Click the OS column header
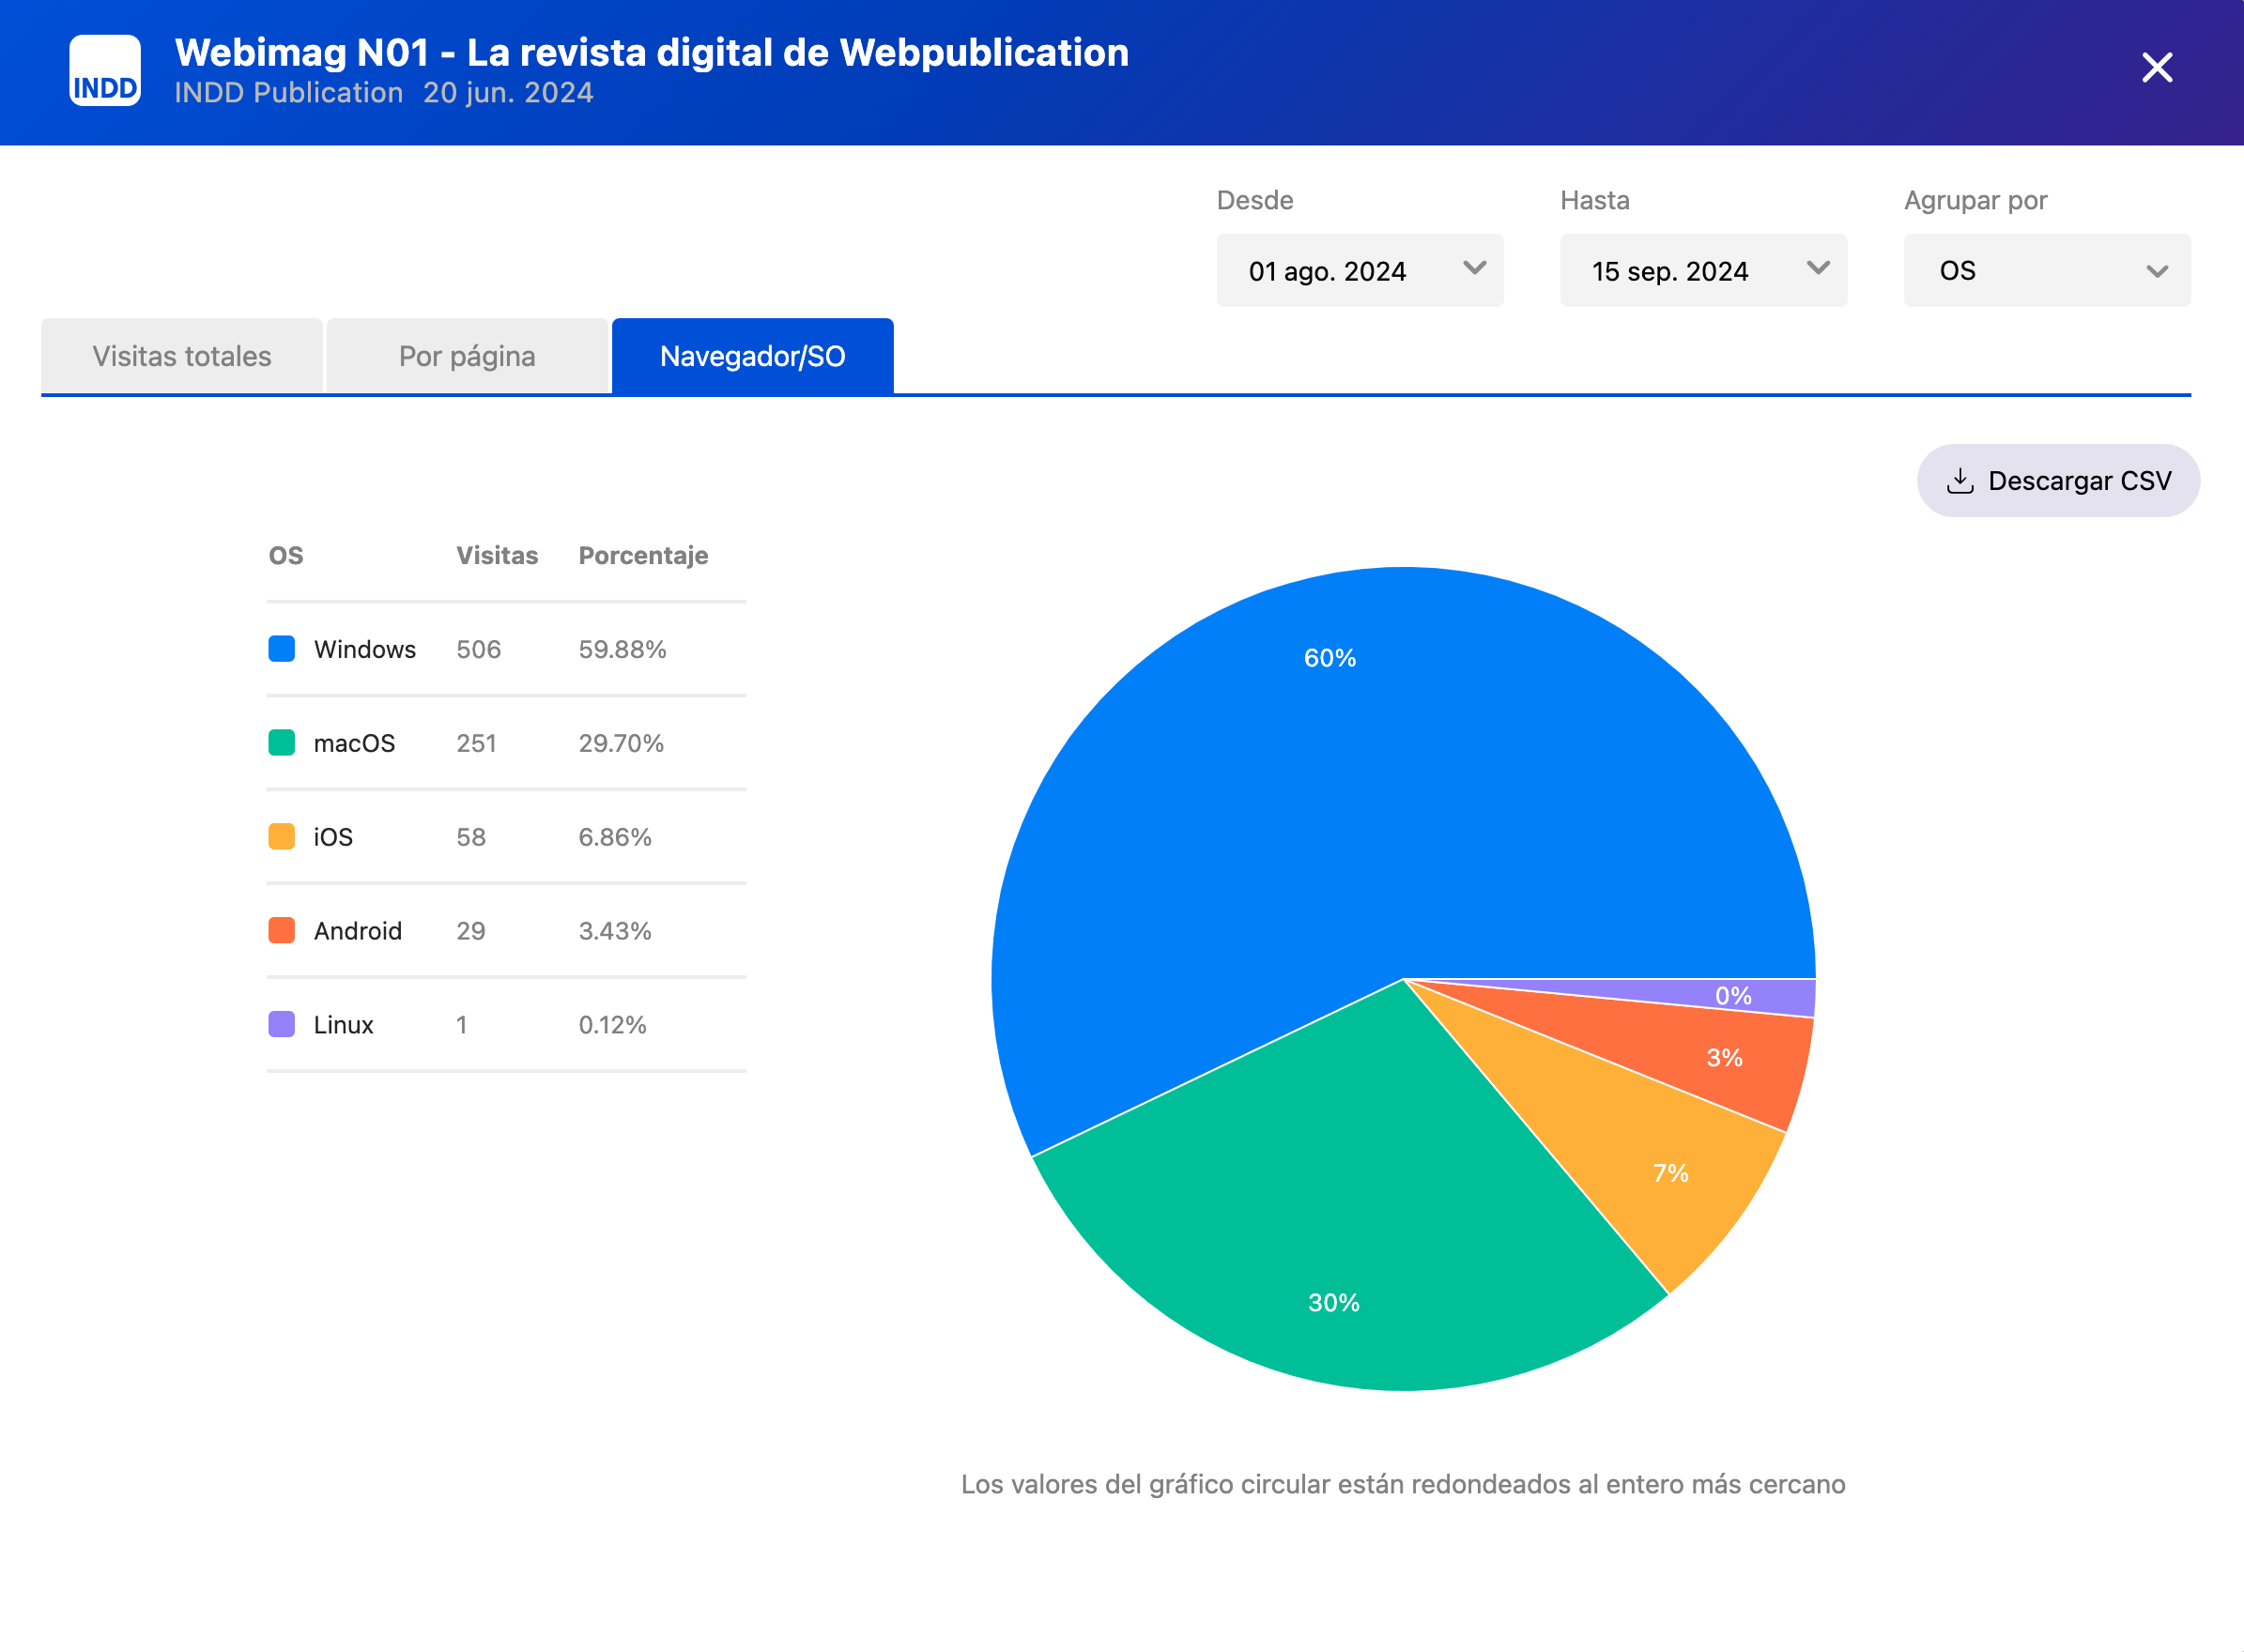Image resolution: width=2244 pixels, height=1652 pixels. click(x=286, y=556)
